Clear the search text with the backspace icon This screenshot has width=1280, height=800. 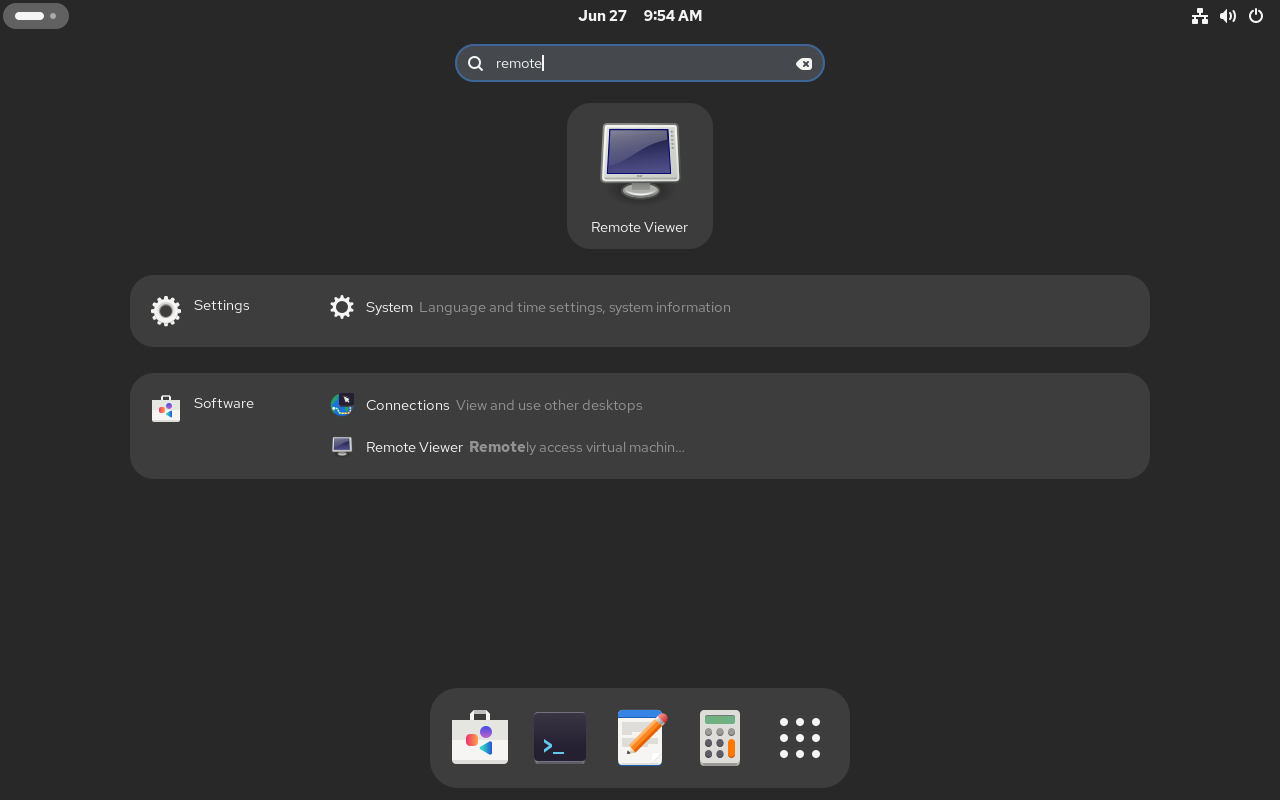pyautogui.click(x=804, y=63)
